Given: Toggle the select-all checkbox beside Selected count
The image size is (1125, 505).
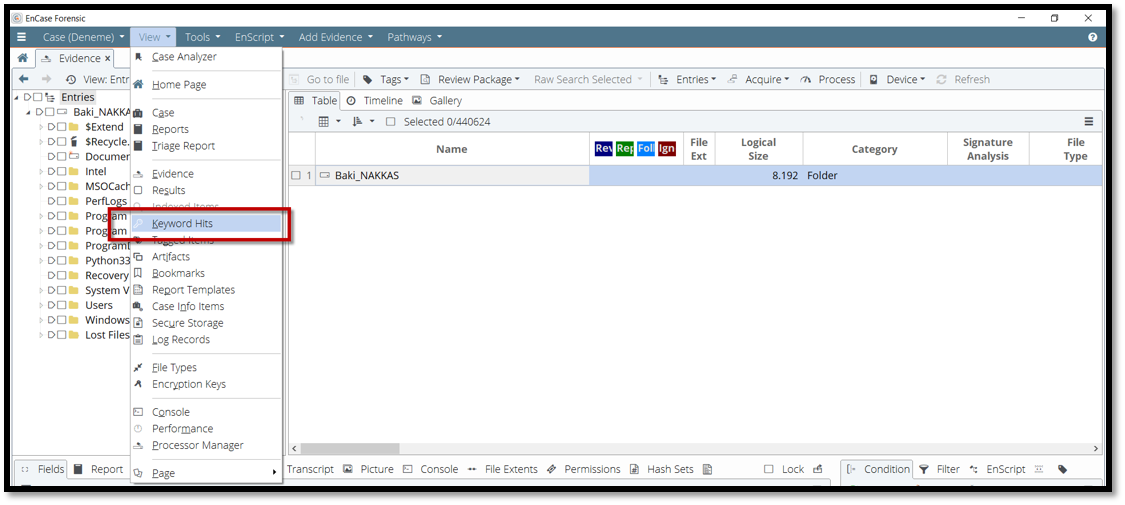Looking at the screenshot, I should (391, 122).
